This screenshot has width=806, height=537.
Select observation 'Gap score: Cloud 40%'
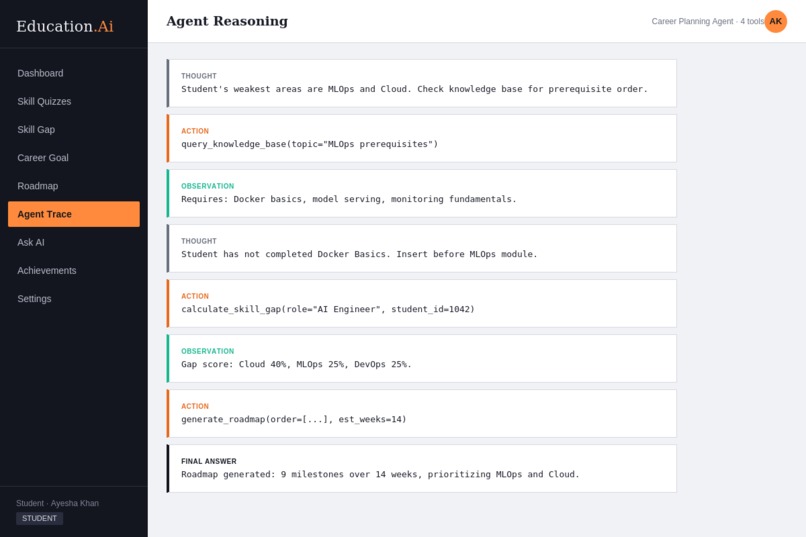pos(422,358)
